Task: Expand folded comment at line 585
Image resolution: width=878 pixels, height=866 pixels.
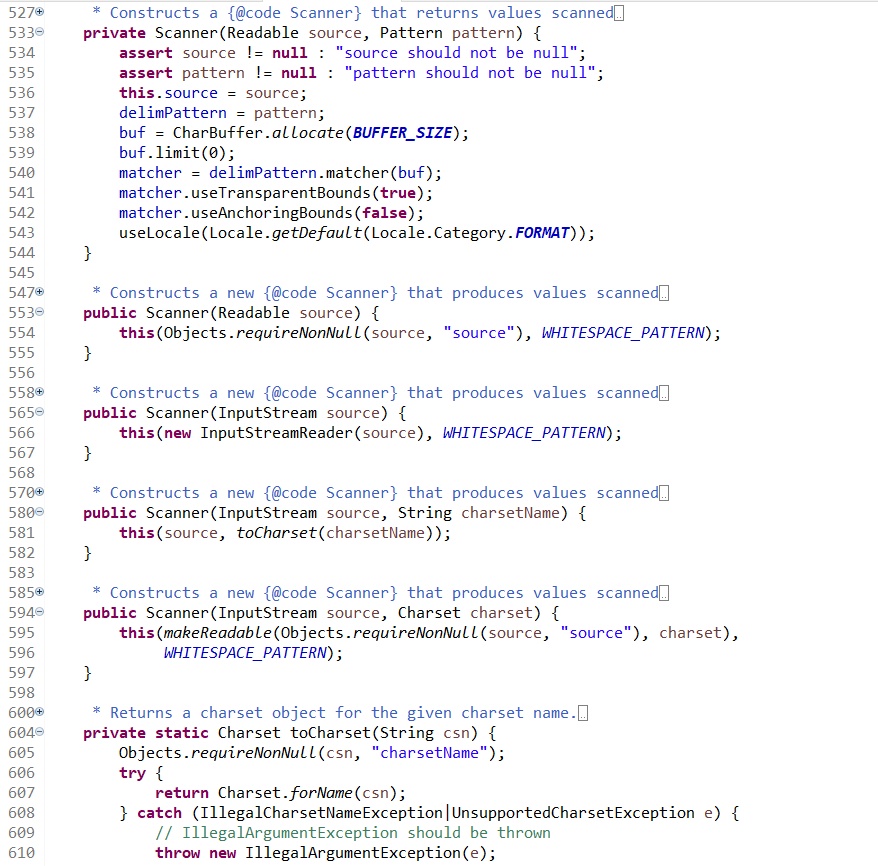Action: pos(40,592)
